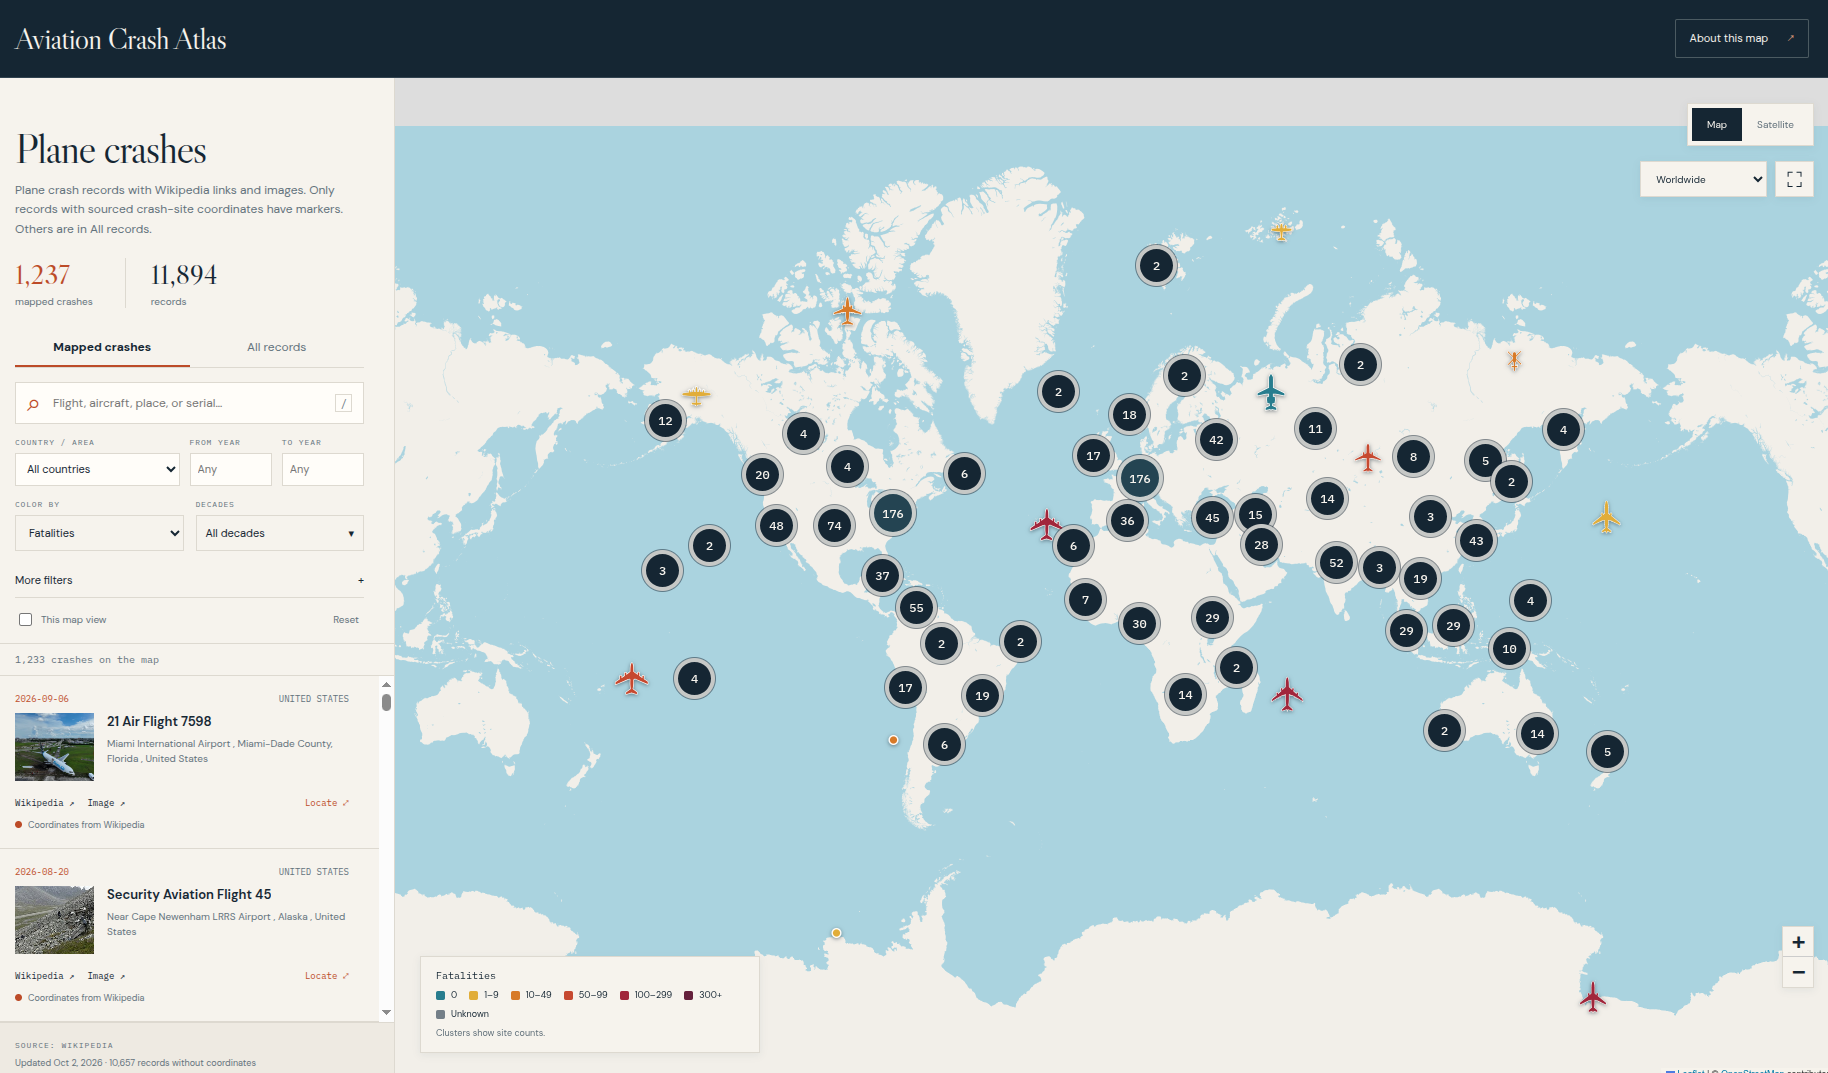Switch to the All records tab
This screenshot has width=1828, height=1073.
tap(277, 347)
